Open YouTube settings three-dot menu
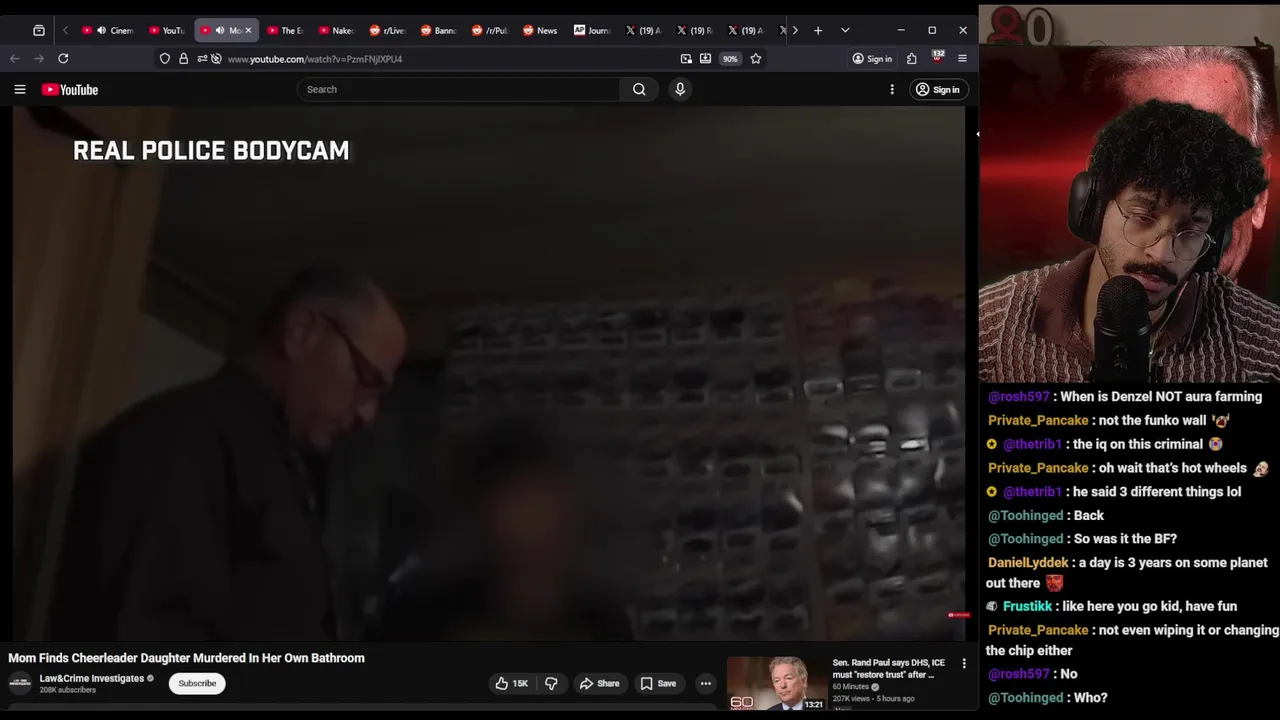Screen dimensions: 1280x720 (892, 90)
